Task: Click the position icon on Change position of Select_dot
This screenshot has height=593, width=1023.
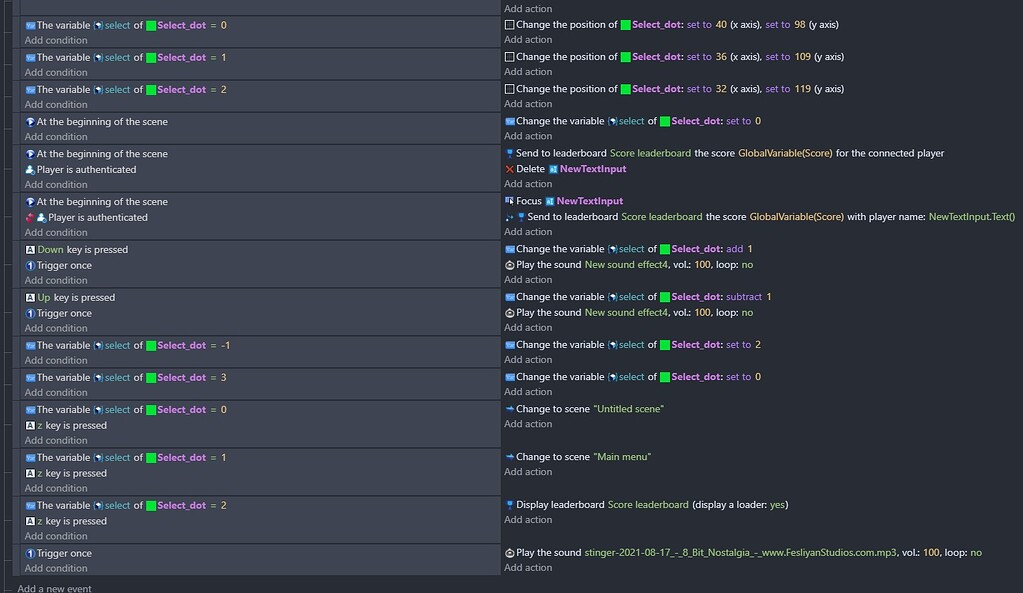Action: point(512,24)
